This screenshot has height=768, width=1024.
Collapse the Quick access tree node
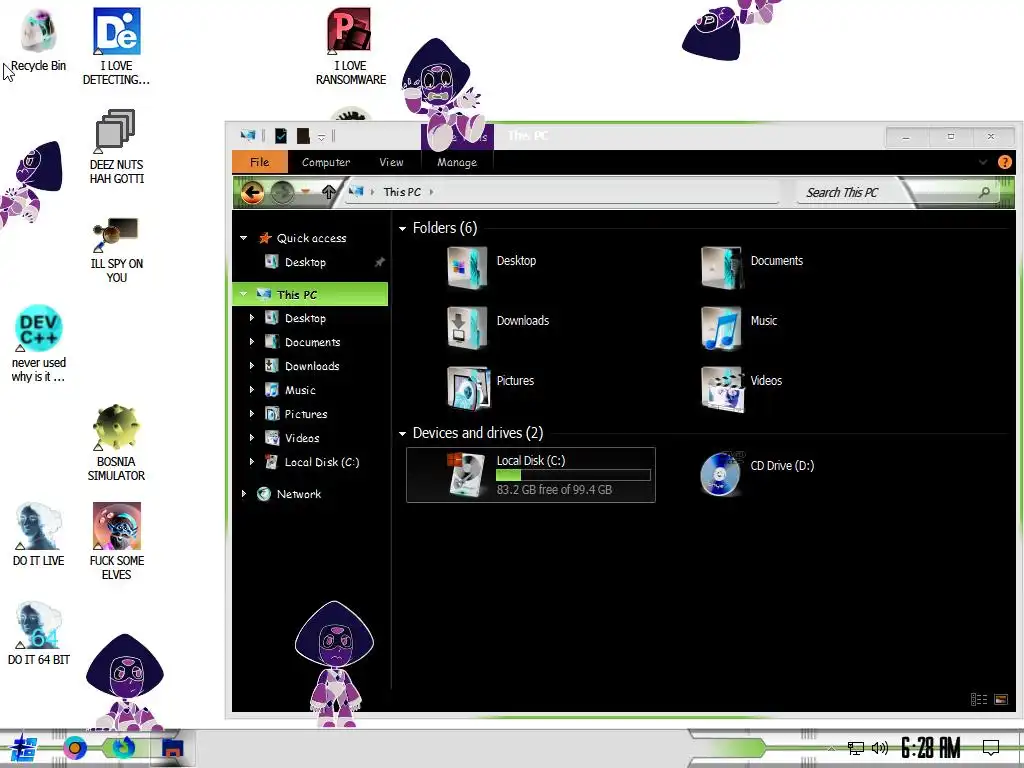(x=244, y=238)
